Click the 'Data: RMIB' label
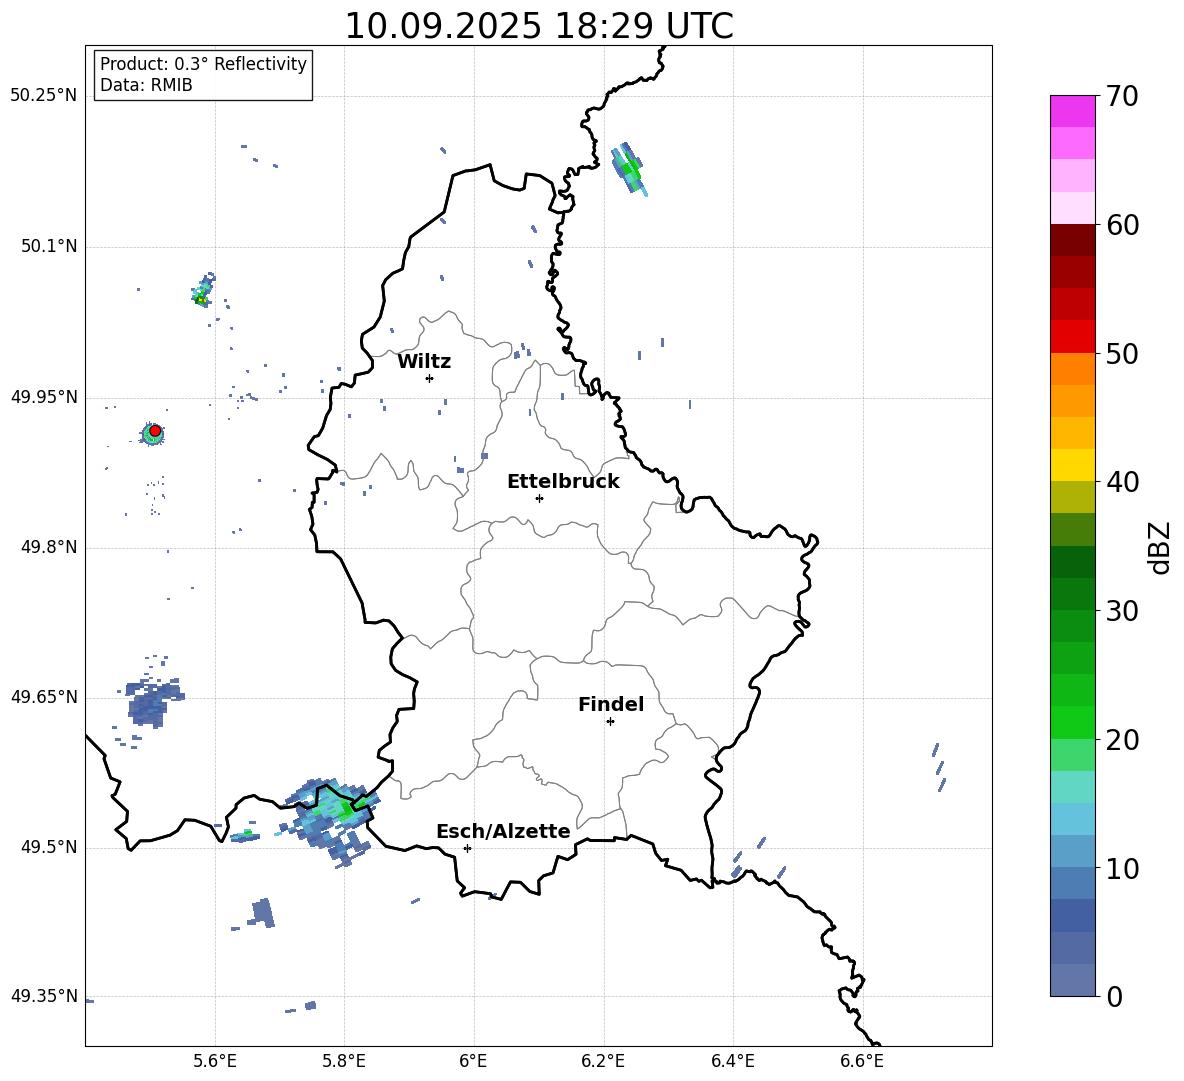 (146, 85)
